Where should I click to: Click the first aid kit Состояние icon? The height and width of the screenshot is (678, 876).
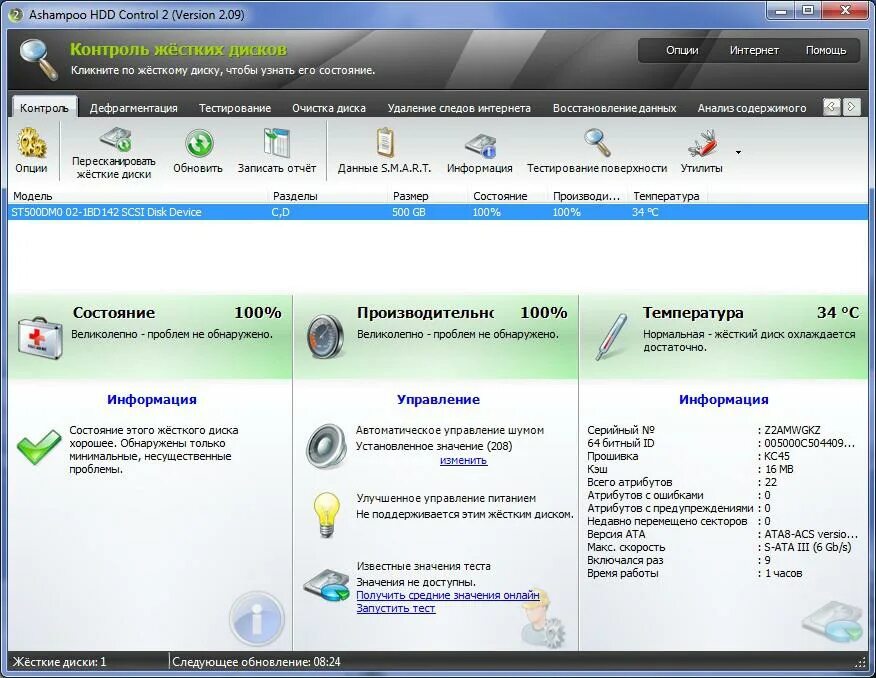pyautogui.click(x=39, y=338)
